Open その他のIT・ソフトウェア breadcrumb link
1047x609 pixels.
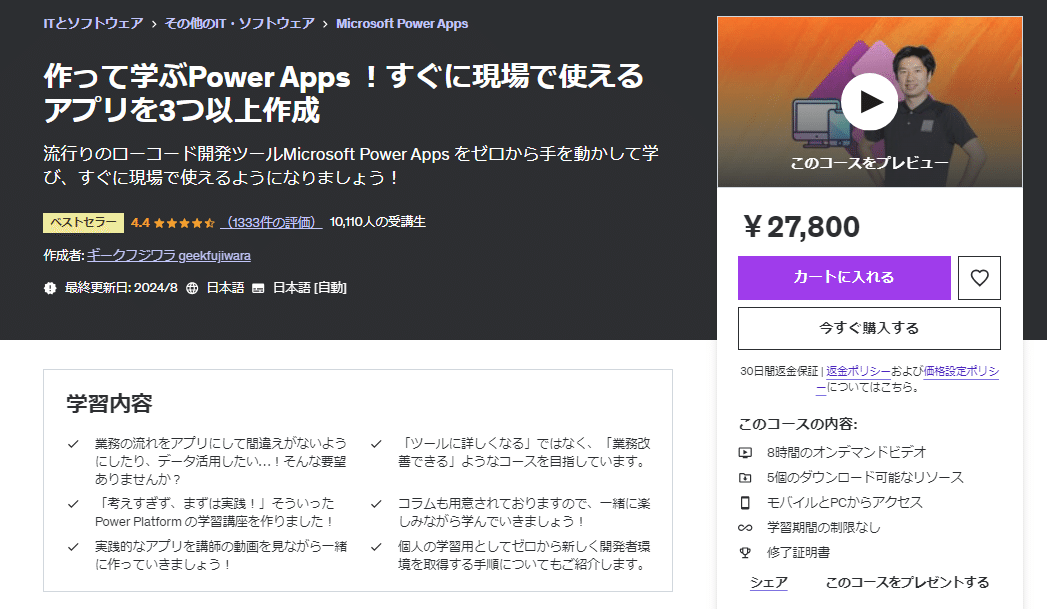coord(240,23)
